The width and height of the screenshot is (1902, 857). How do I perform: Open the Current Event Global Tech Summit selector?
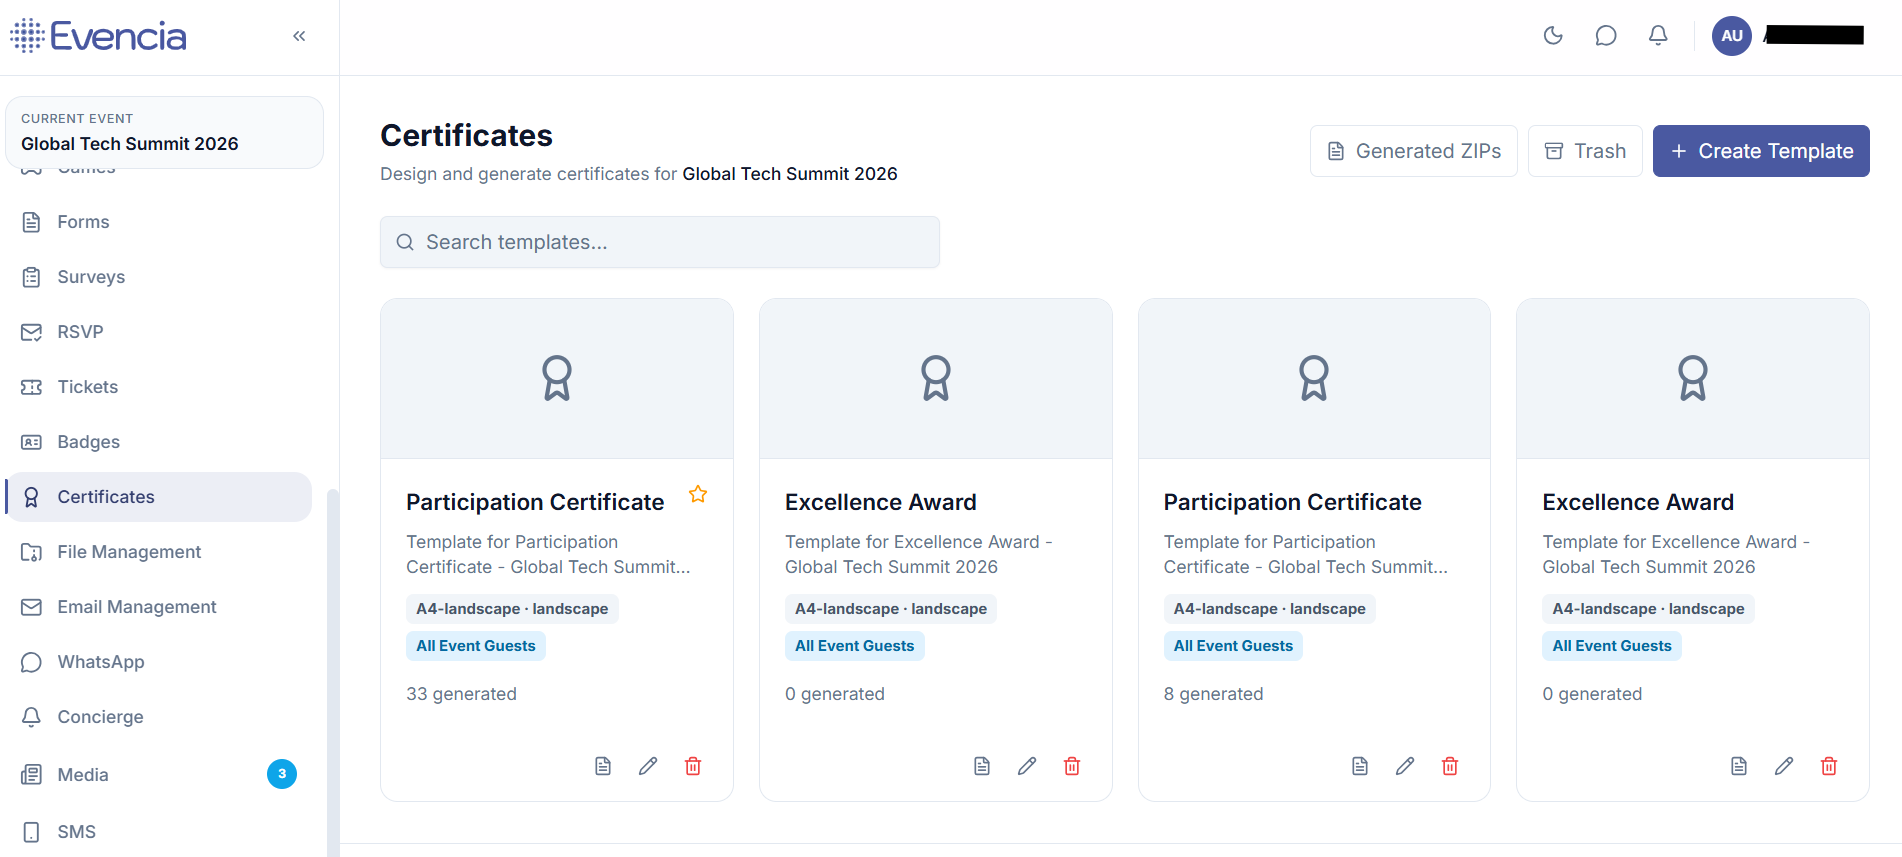point(164,133)
